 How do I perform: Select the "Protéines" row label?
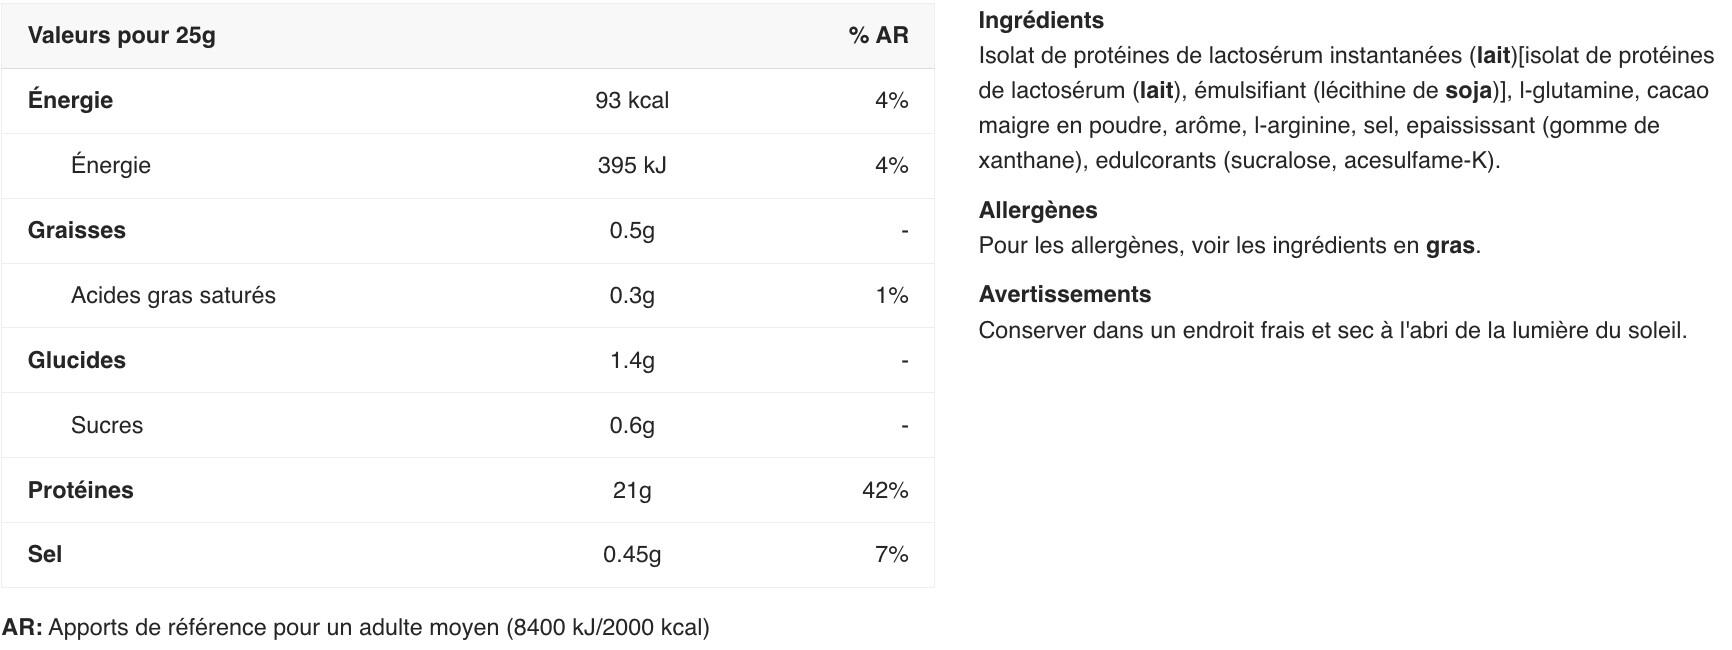tap(80, 490)
